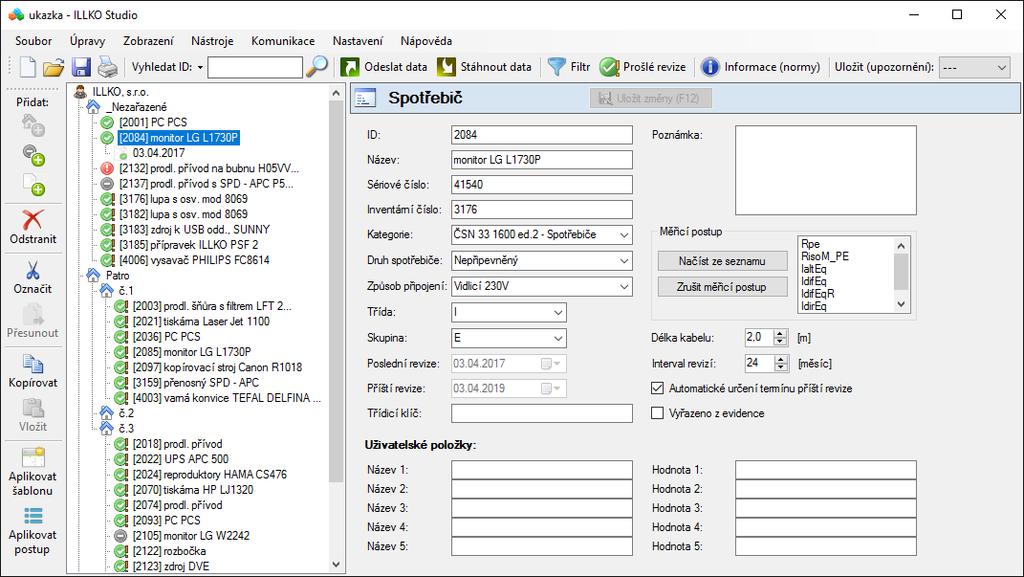Click the Poznámka text area
Screen dimensions: 1024x577
point(825,170)
